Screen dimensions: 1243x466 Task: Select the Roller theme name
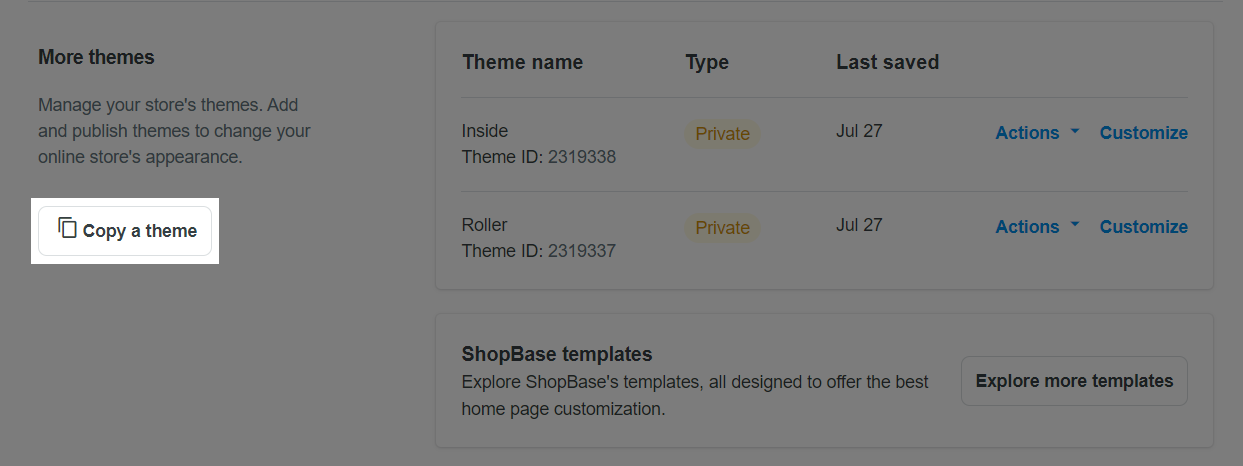point(485,225)
